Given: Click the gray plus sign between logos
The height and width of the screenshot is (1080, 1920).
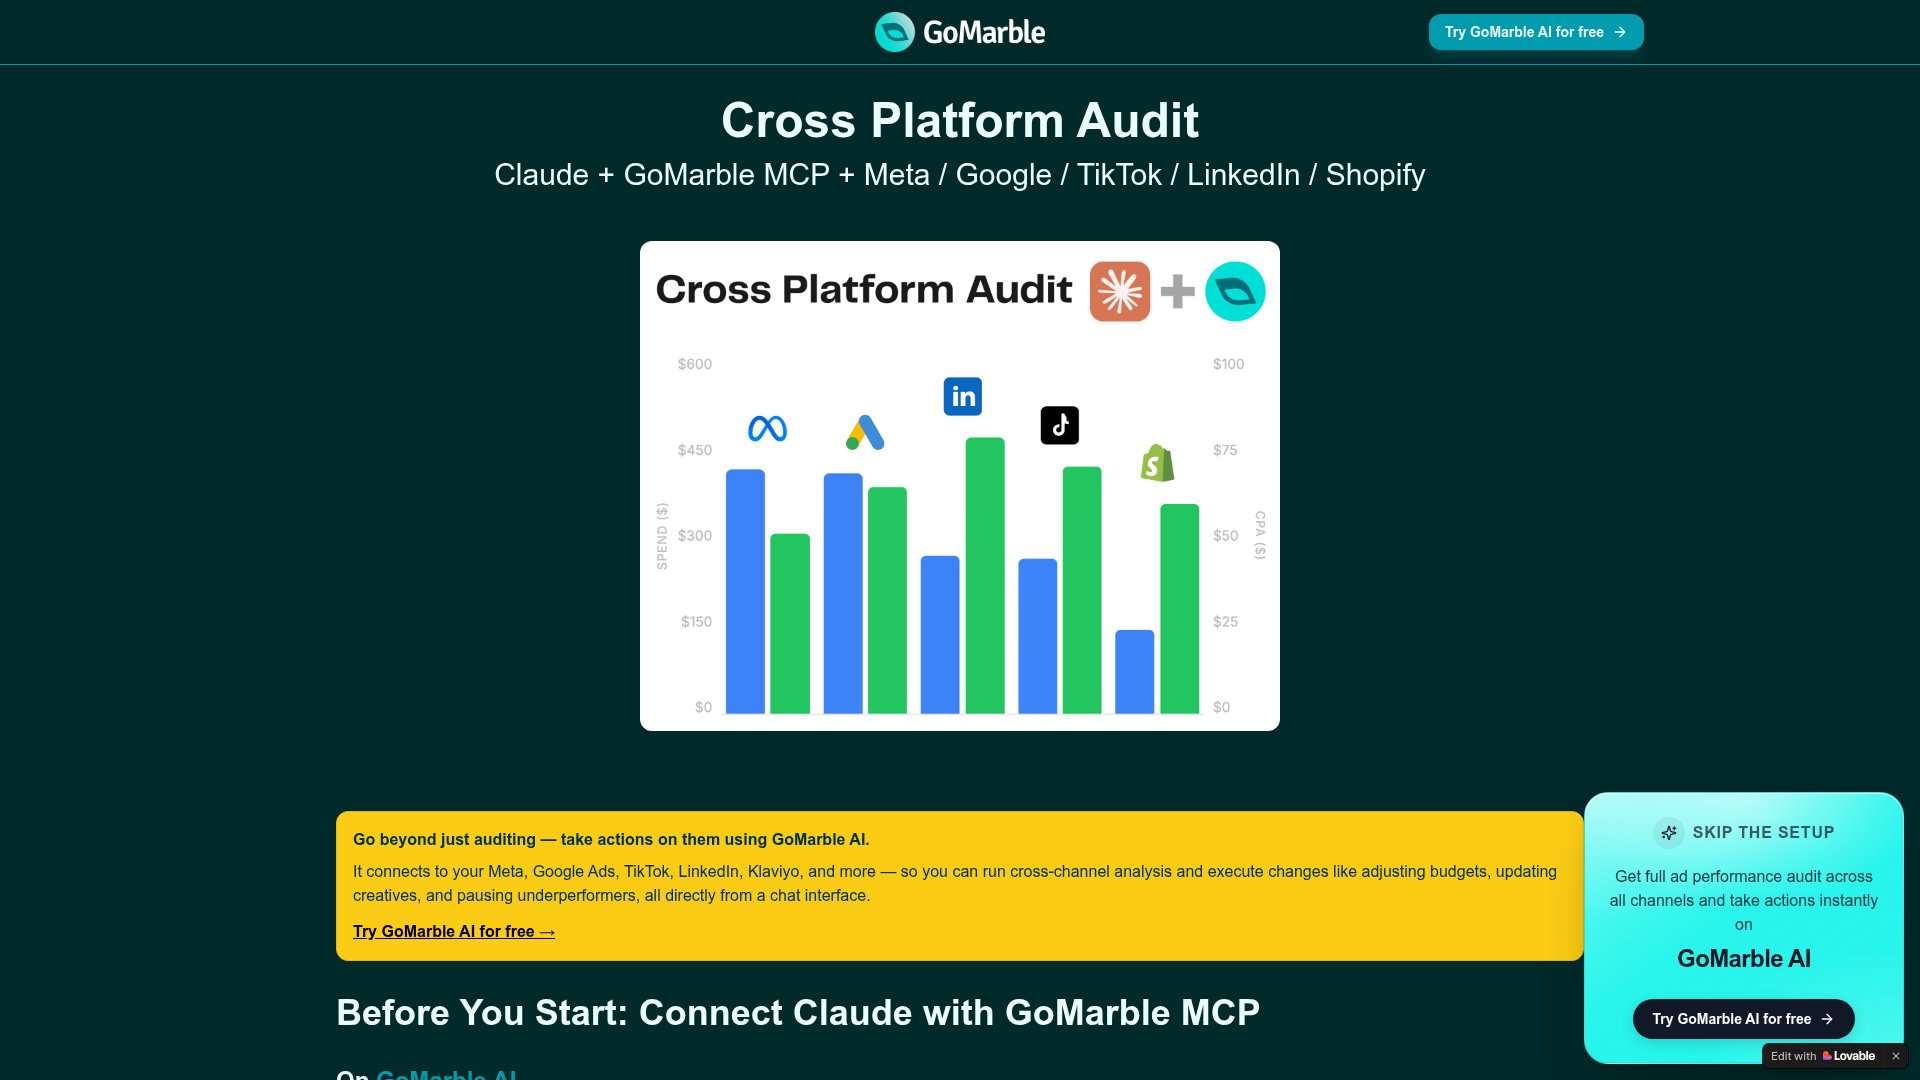Looking at the screenshot, I should (1177, 291).
